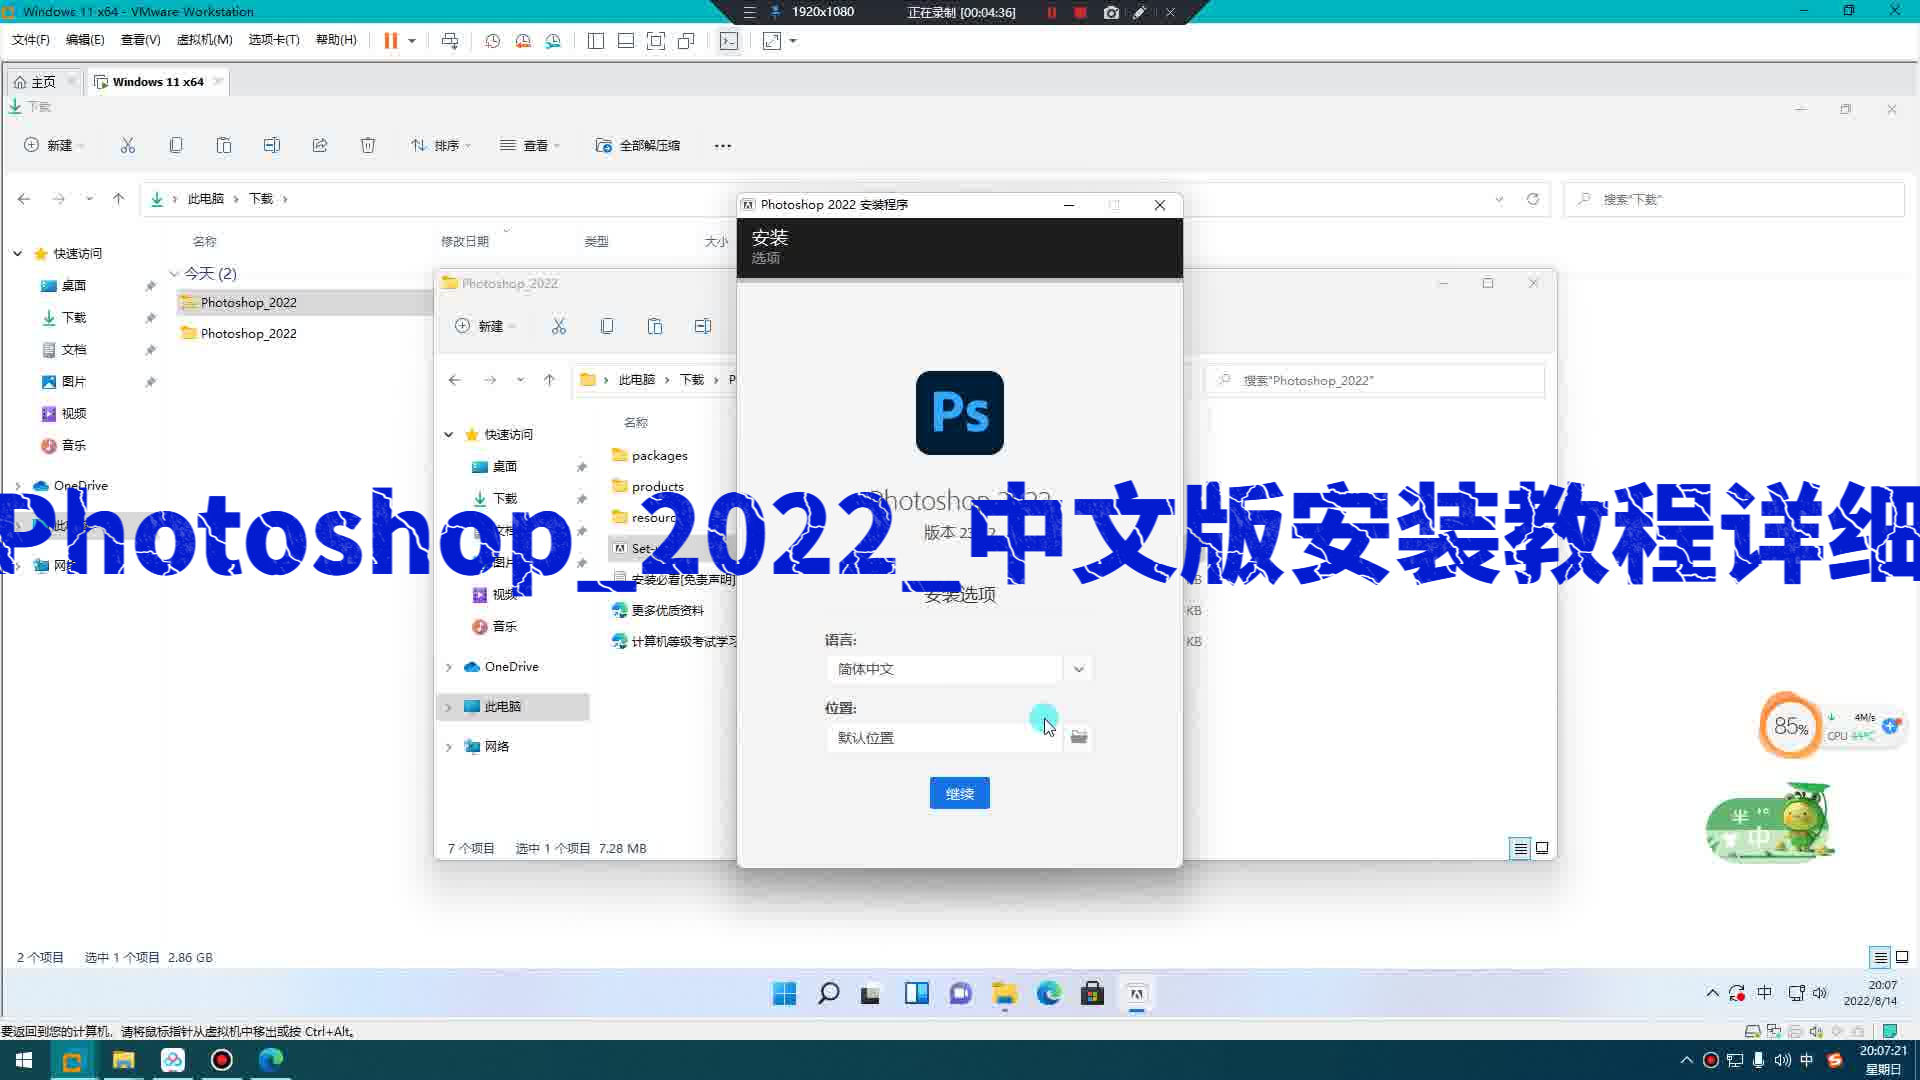Open the 虚拟机(M) menu in VMware
The height and width of the screenshot is (1080, 1920).
pyautogui.click(x=204, y=40)
